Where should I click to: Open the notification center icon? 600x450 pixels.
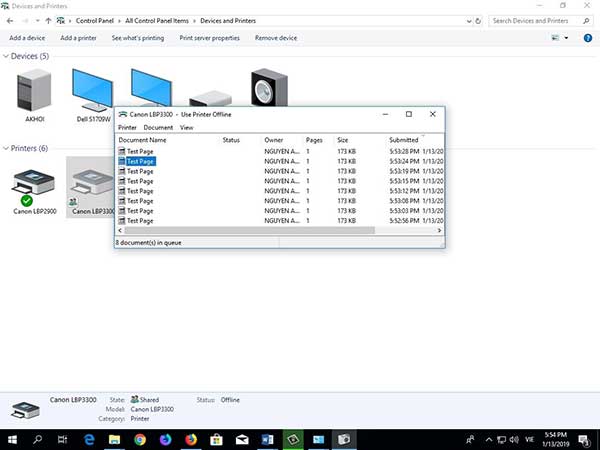(584, 440)
